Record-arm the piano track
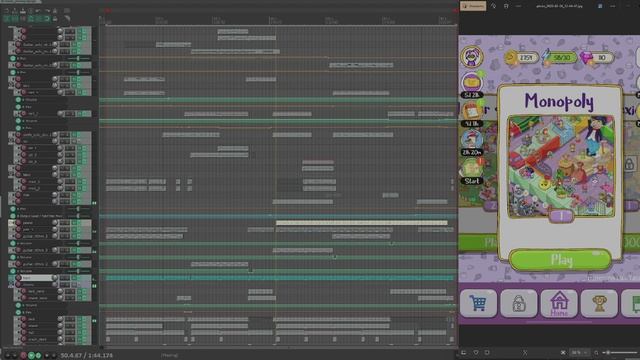The height and width of the screenshot is (360, 640). click(18, 223)
